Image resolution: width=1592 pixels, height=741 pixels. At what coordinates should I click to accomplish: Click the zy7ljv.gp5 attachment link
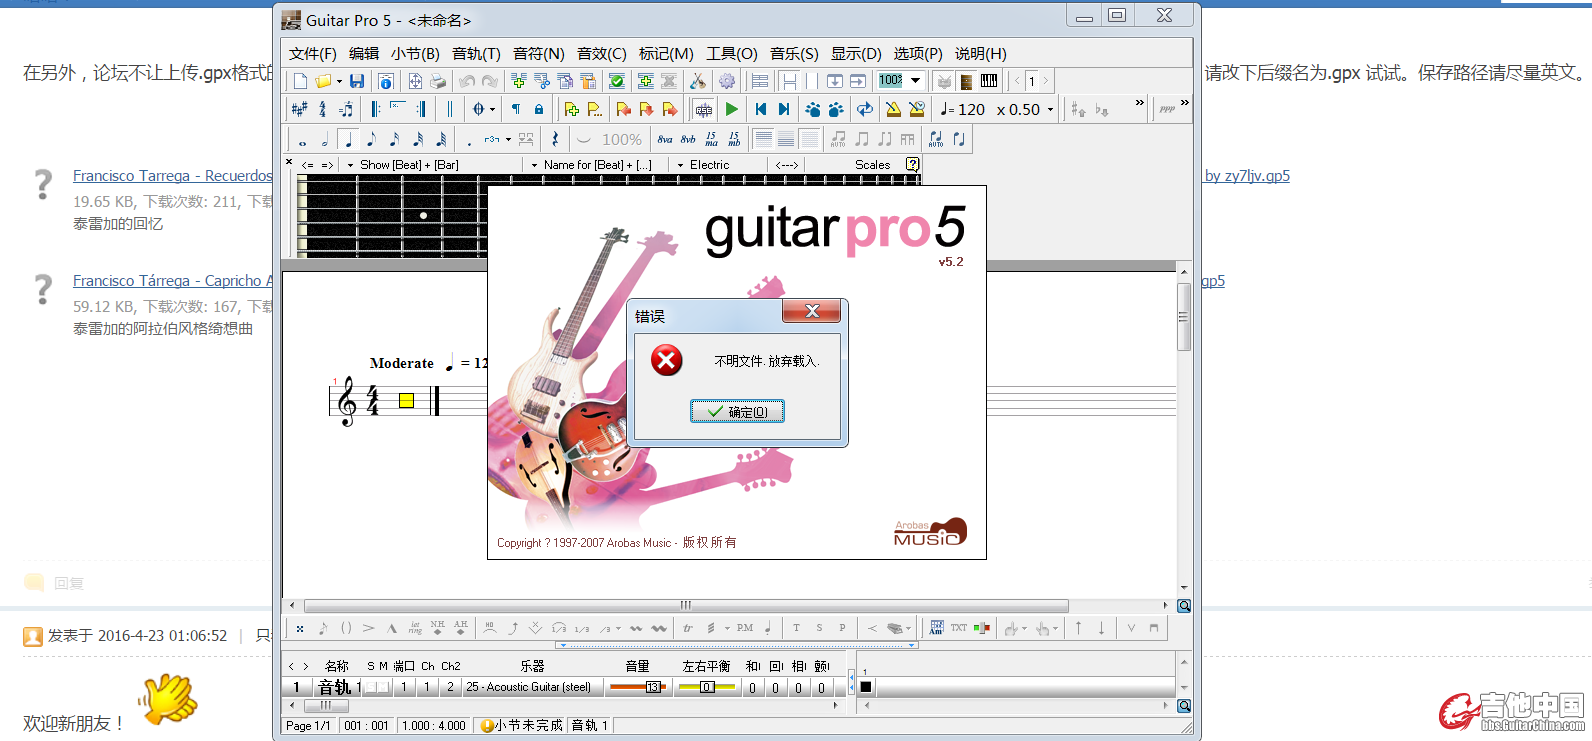pos(1247,176)
